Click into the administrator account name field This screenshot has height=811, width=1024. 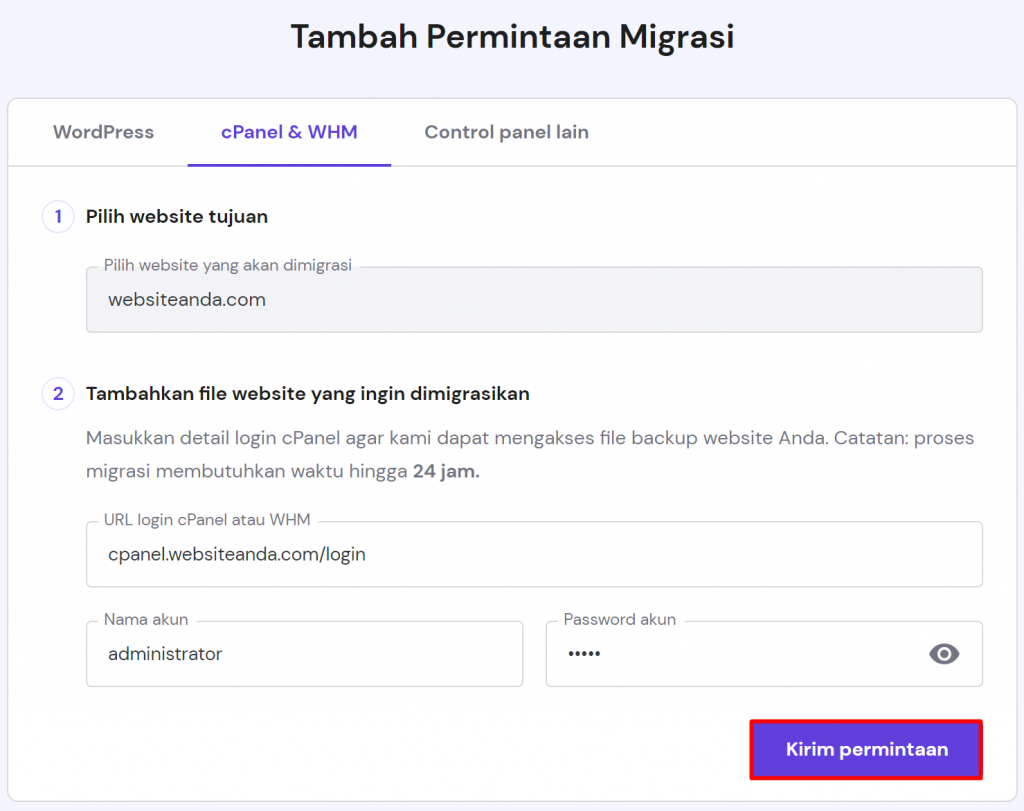click(304, 654)
